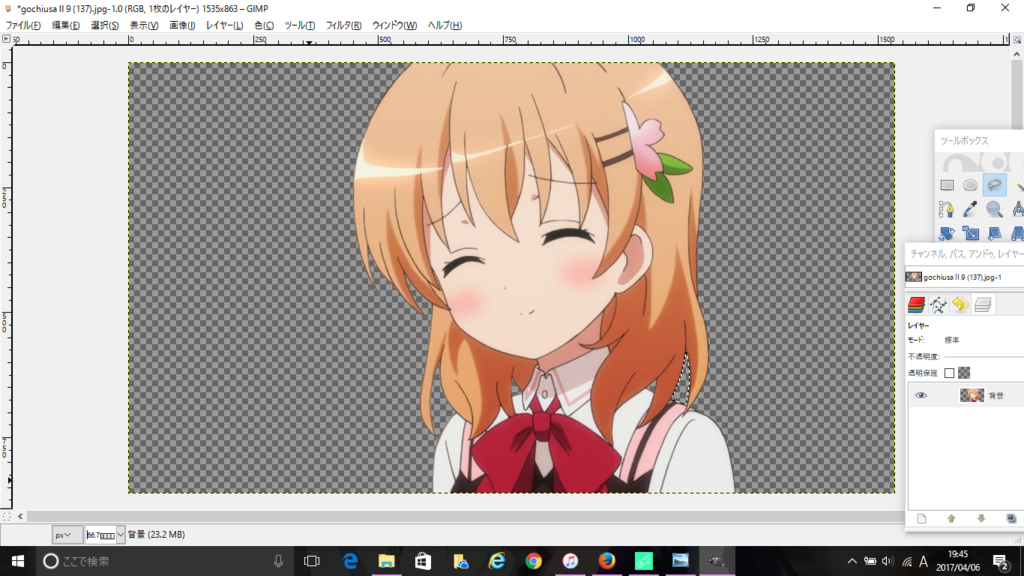Screen dimensions: 1024x576
Task: Select the Color Picker tool
Action: point(971,208)
